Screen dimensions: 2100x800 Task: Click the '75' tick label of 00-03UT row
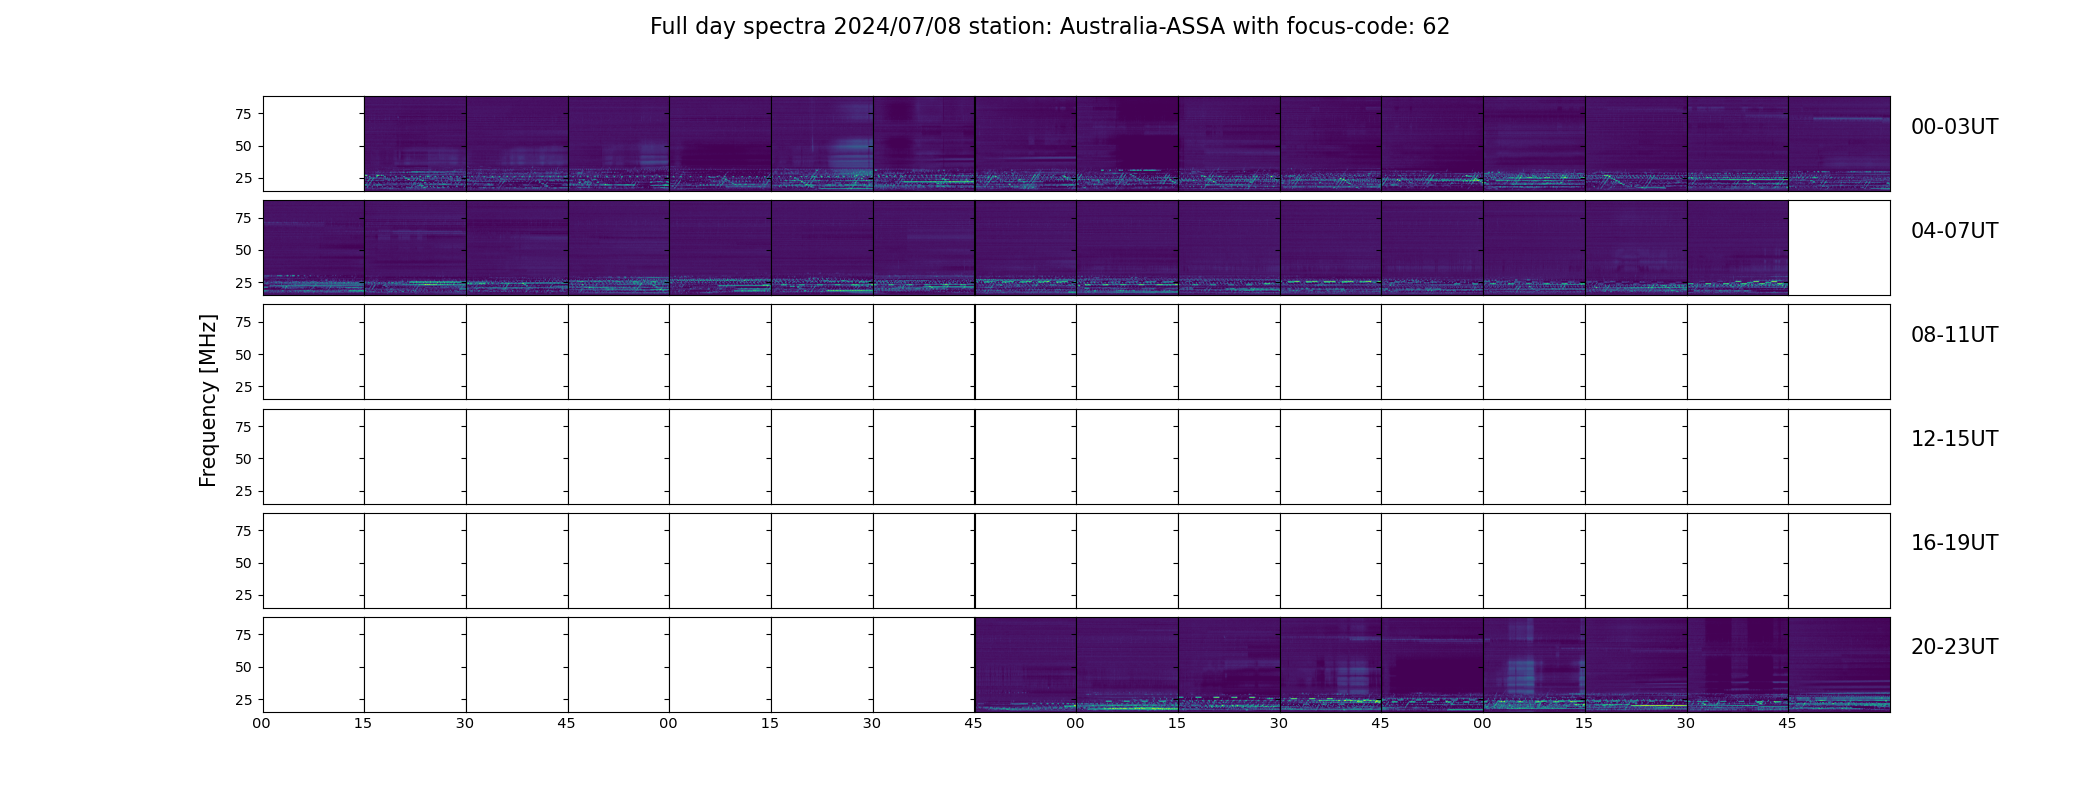[x=242, y=114]
